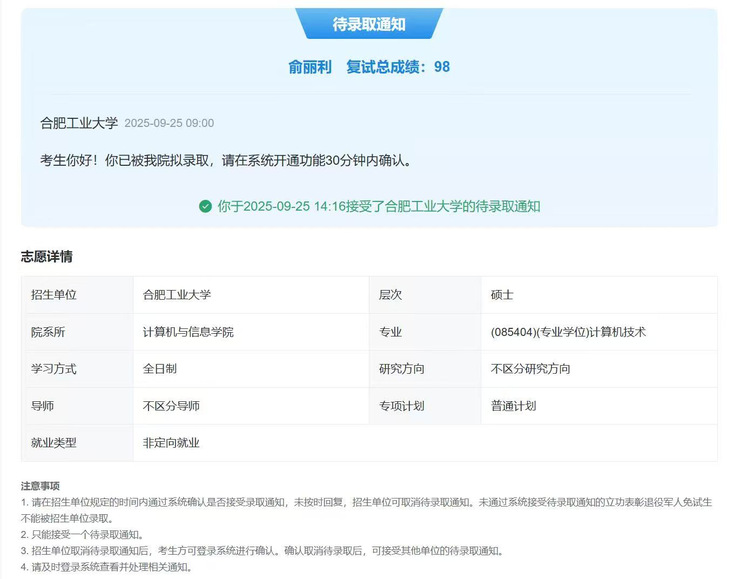
Task: Click the 考生你好 admission message text
Action: (225, 160)
